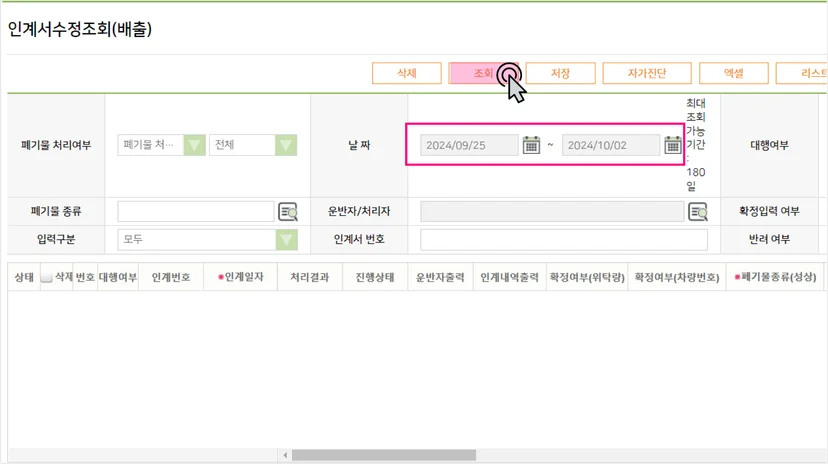Screen dimensions: 828x464
Task: Click the horizontal scrollbar thumb
Action: click(x=384, y=455)
